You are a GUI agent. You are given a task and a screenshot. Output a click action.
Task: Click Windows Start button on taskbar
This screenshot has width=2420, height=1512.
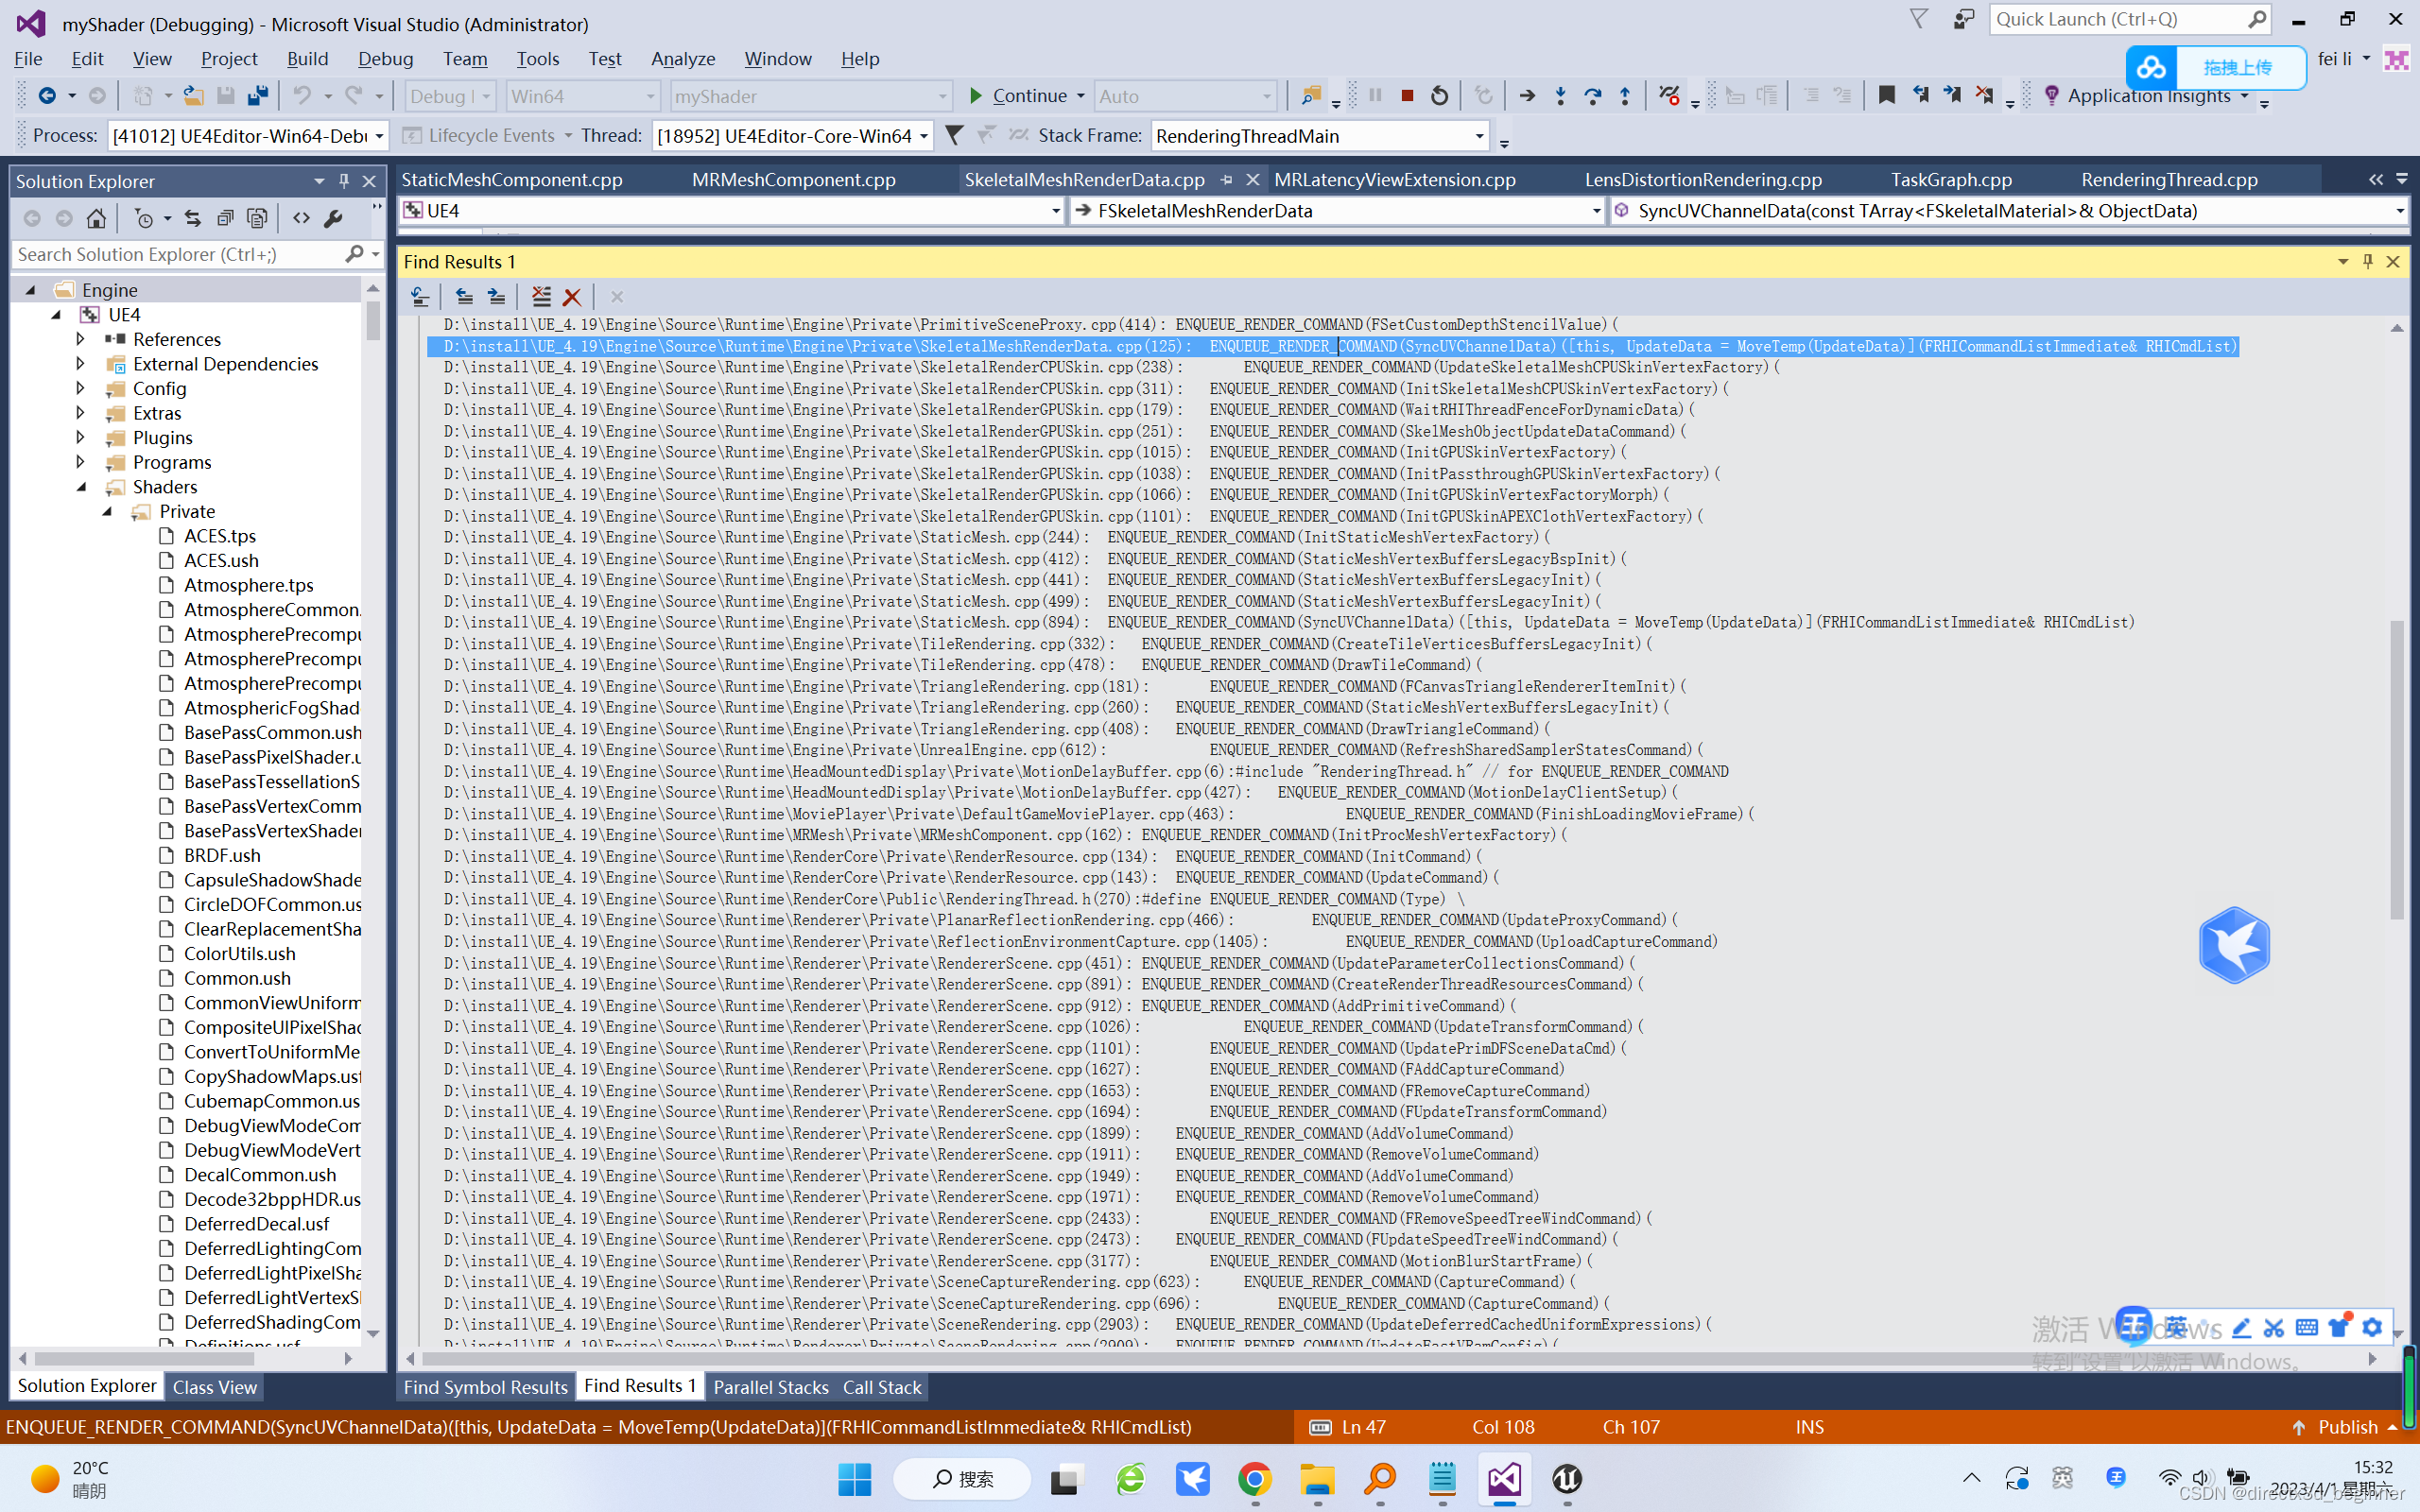[854, 1478]
